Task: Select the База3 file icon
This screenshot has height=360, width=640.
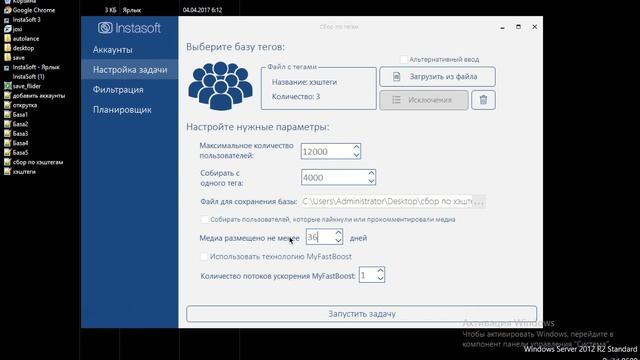Action: [7, 133]
